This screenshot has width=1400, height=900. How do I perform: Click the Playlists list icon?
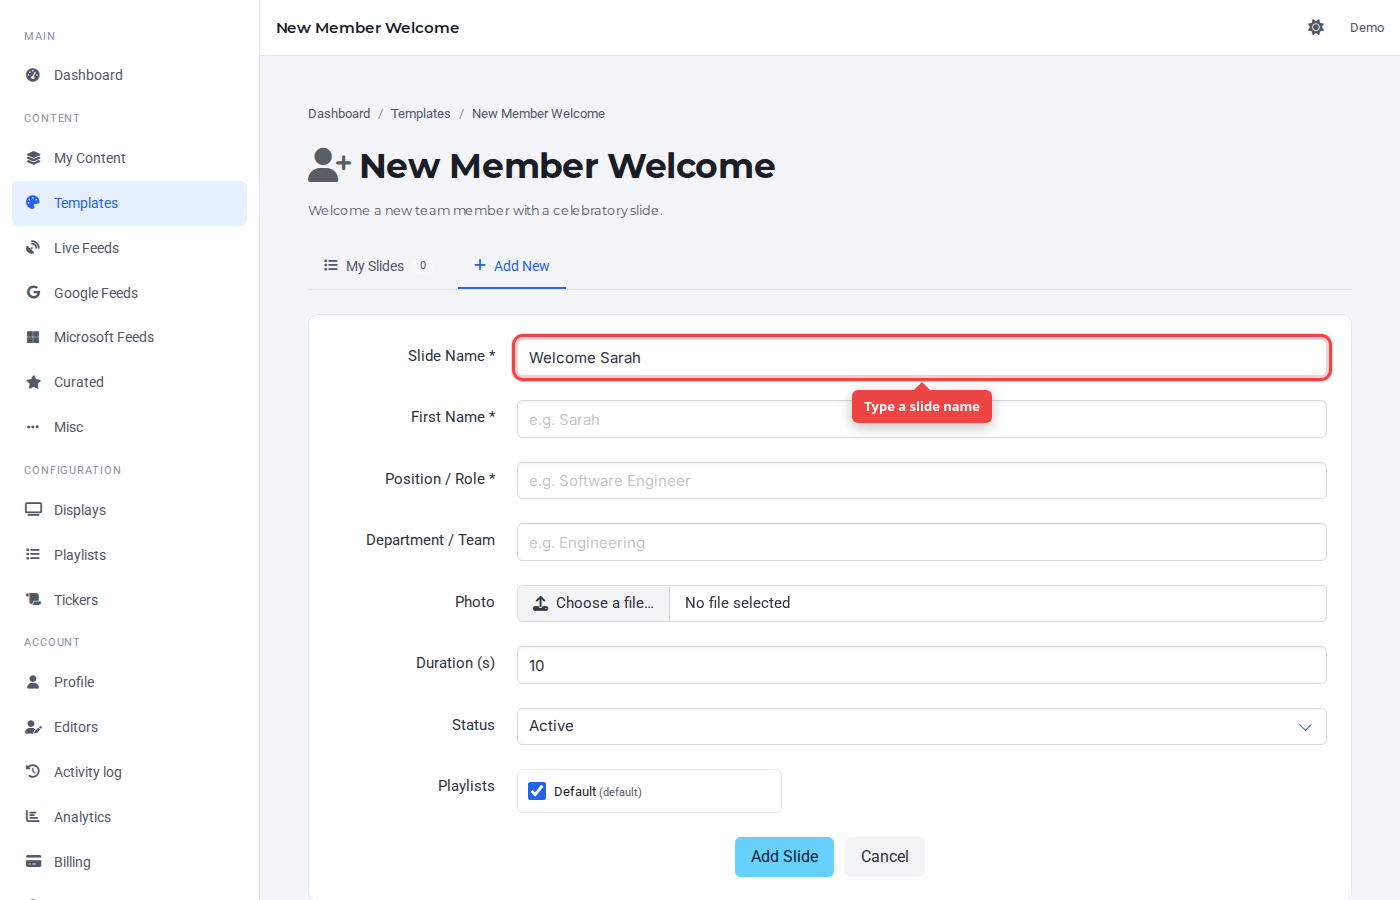(x=33, y=555)
